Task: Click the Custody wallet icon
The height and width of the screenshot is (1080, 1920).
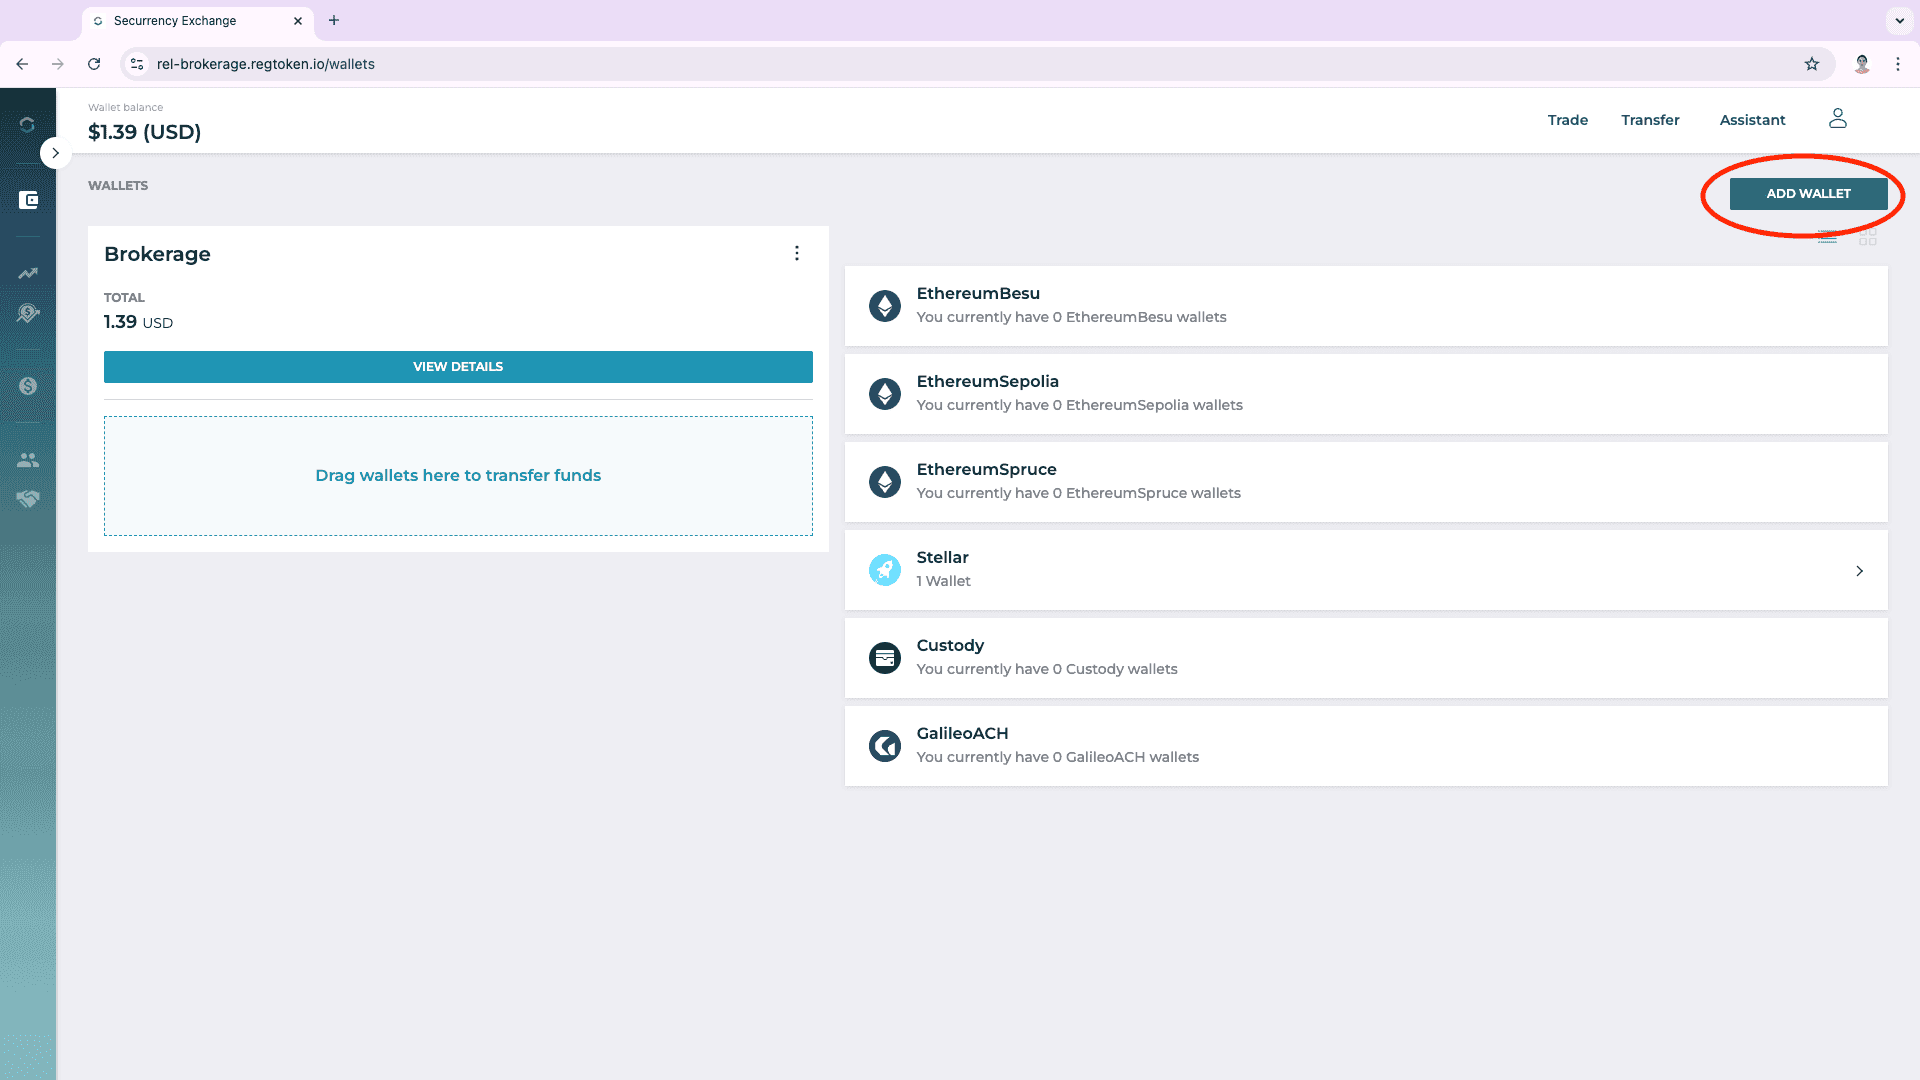Action: click(885, 658)
